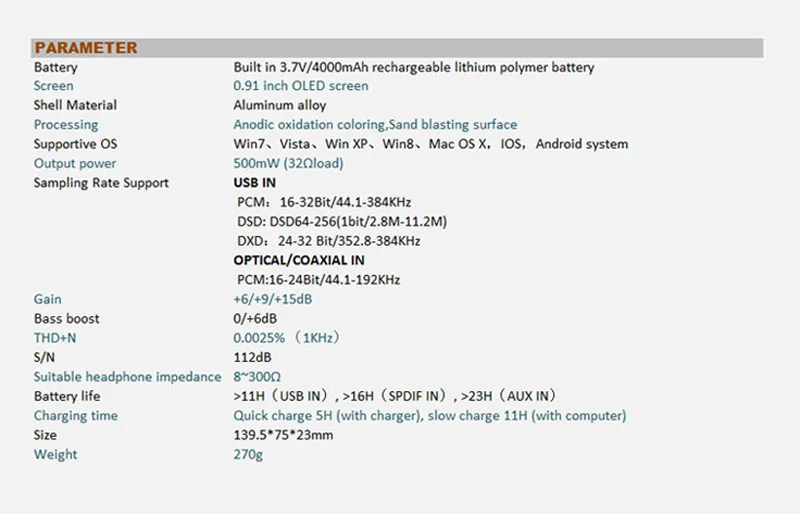This screenshot has height=514, width=800.
Task: Select the Supportive OS label
Action: [x=76, y=144]
